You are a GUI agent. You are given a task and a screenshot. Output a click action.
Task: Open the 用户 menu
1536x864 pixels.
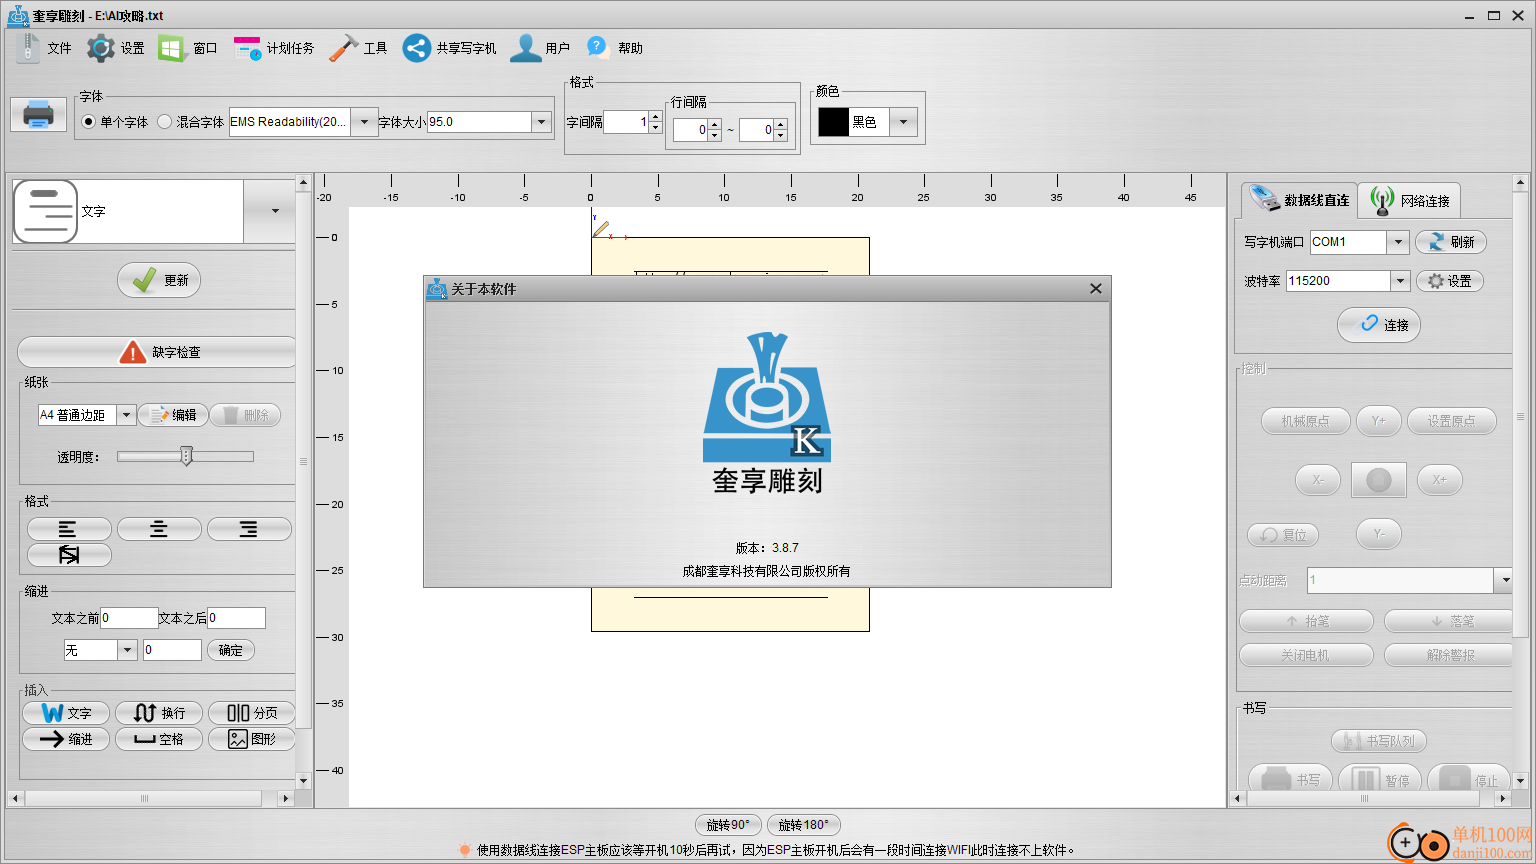[x=540, y=48]
